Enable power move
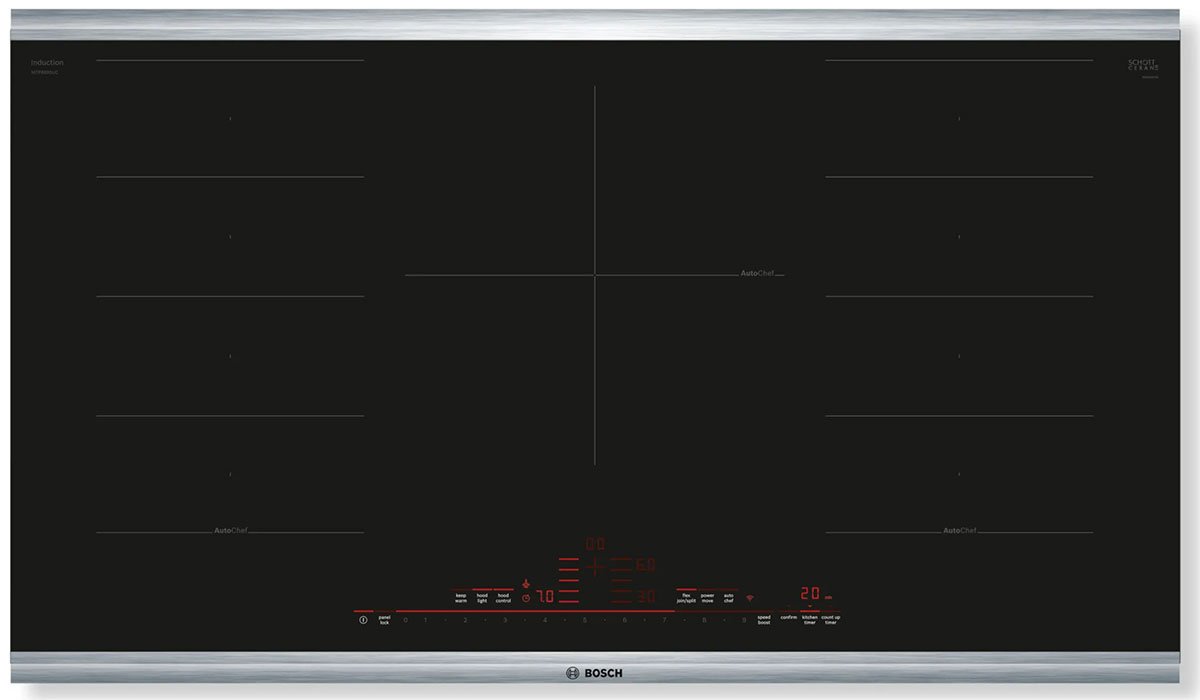The image size is (1200, 700). (706, 598)
